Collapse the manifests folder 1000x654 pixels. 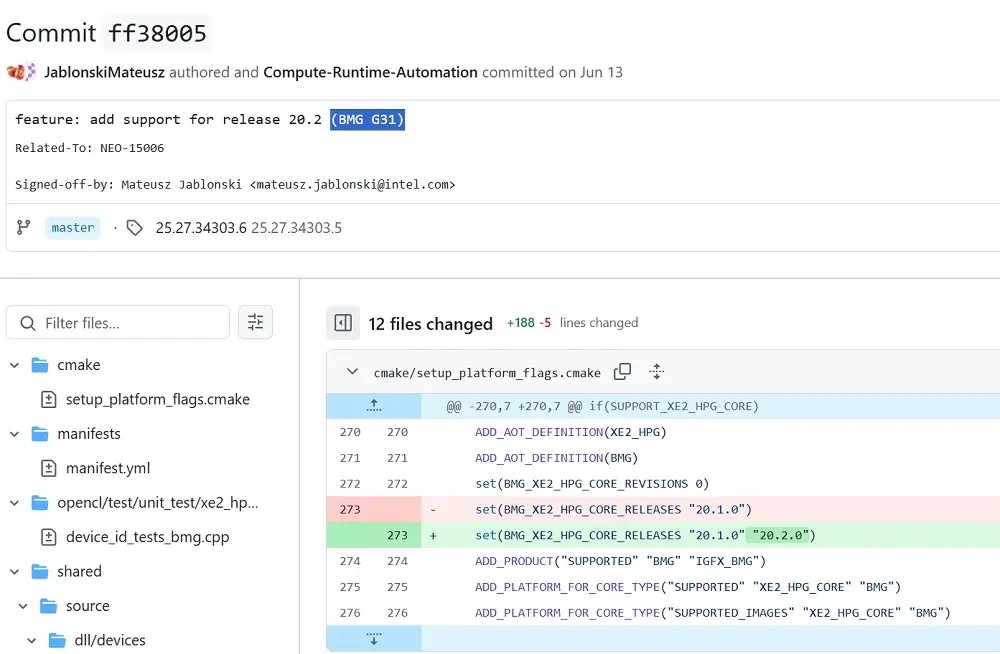click(x=14, y=434)
